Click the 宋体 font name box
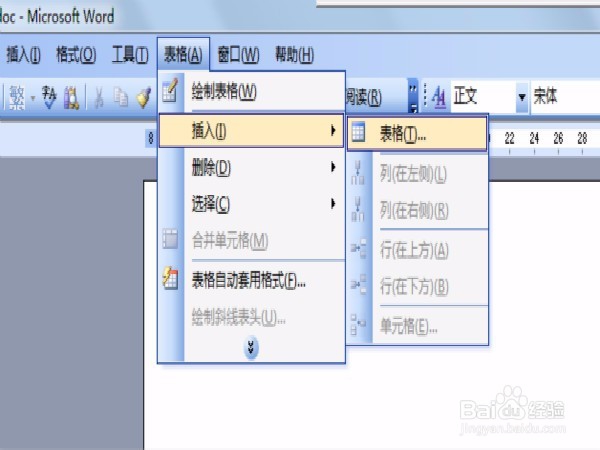Viewport: 600px width, 450px height. (x=565, y=96)
